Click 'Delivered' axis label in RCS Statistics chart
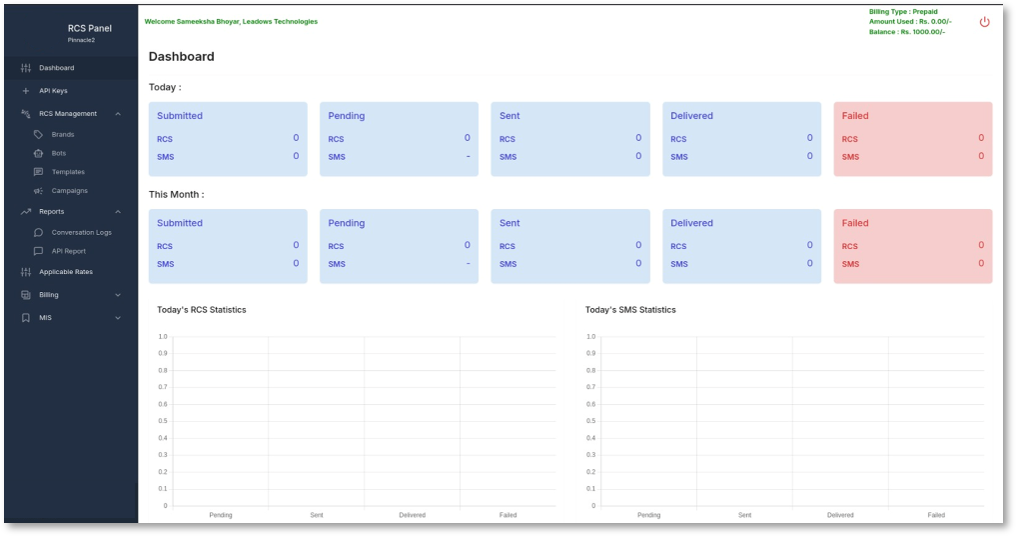Viewport: 1016px width, 536px height. [412, 515]
